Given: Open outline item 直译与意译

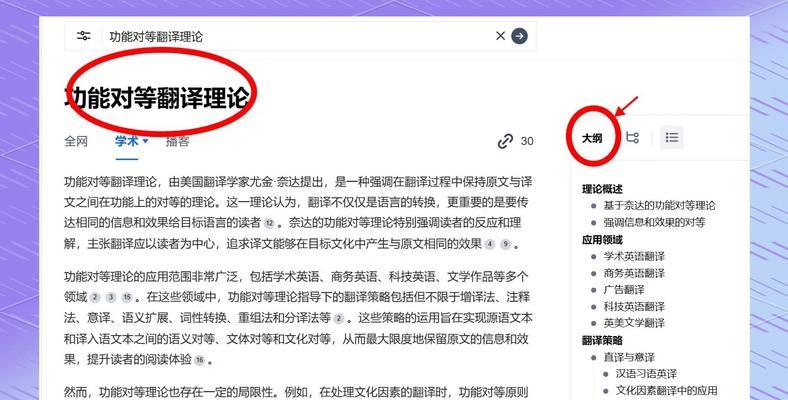Looking at the screenshot, I should coord(629,357).
